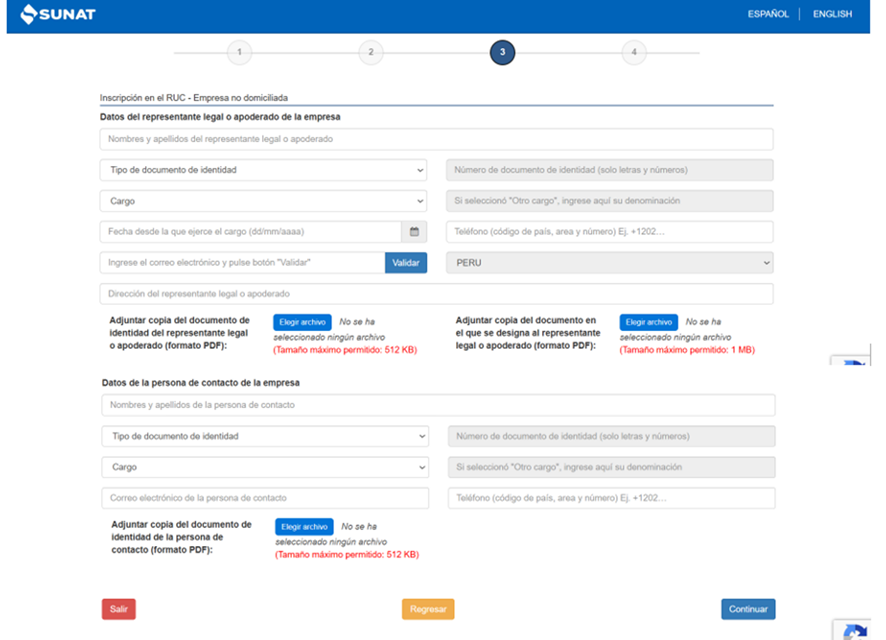
Task: Open the PERU country dropdown
Action: 609,263
